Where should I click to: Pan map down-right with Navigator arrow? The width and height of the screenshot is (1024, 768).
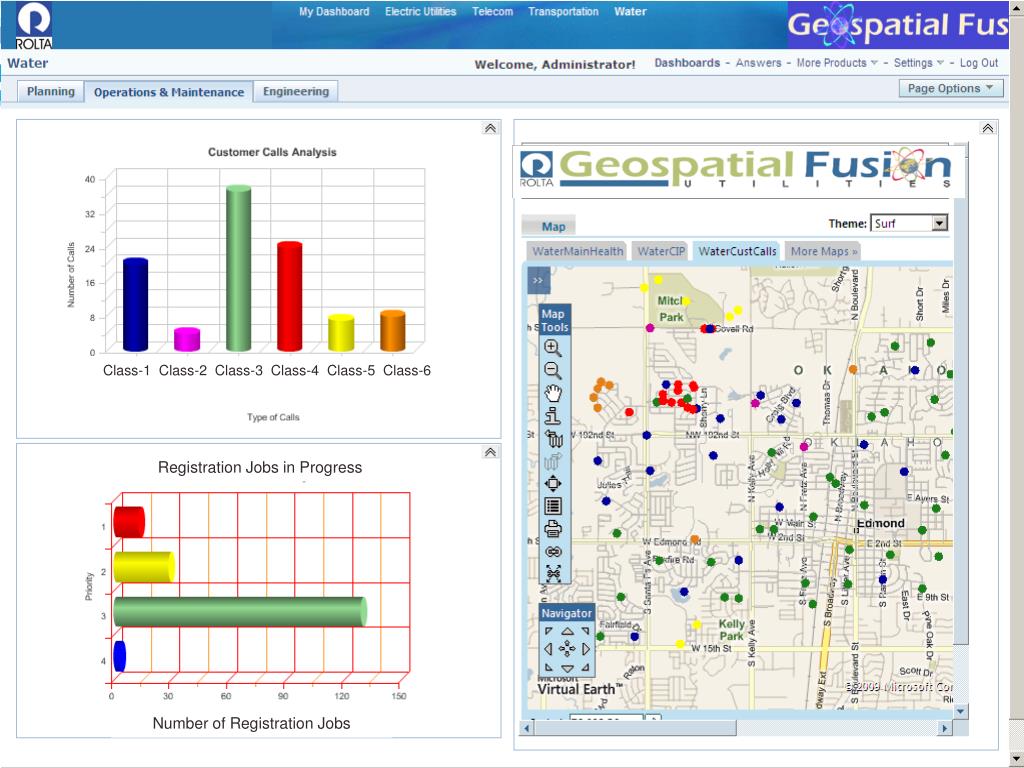[x=586, y=667]
